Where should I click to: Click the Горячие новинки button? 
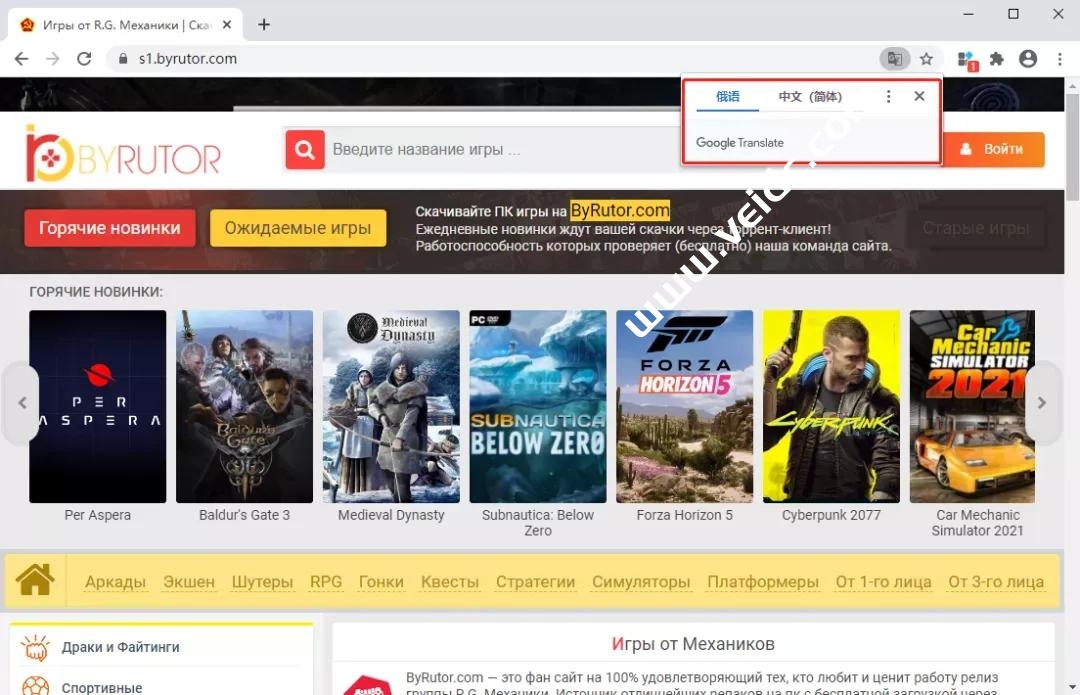click(x=110, y=228)
